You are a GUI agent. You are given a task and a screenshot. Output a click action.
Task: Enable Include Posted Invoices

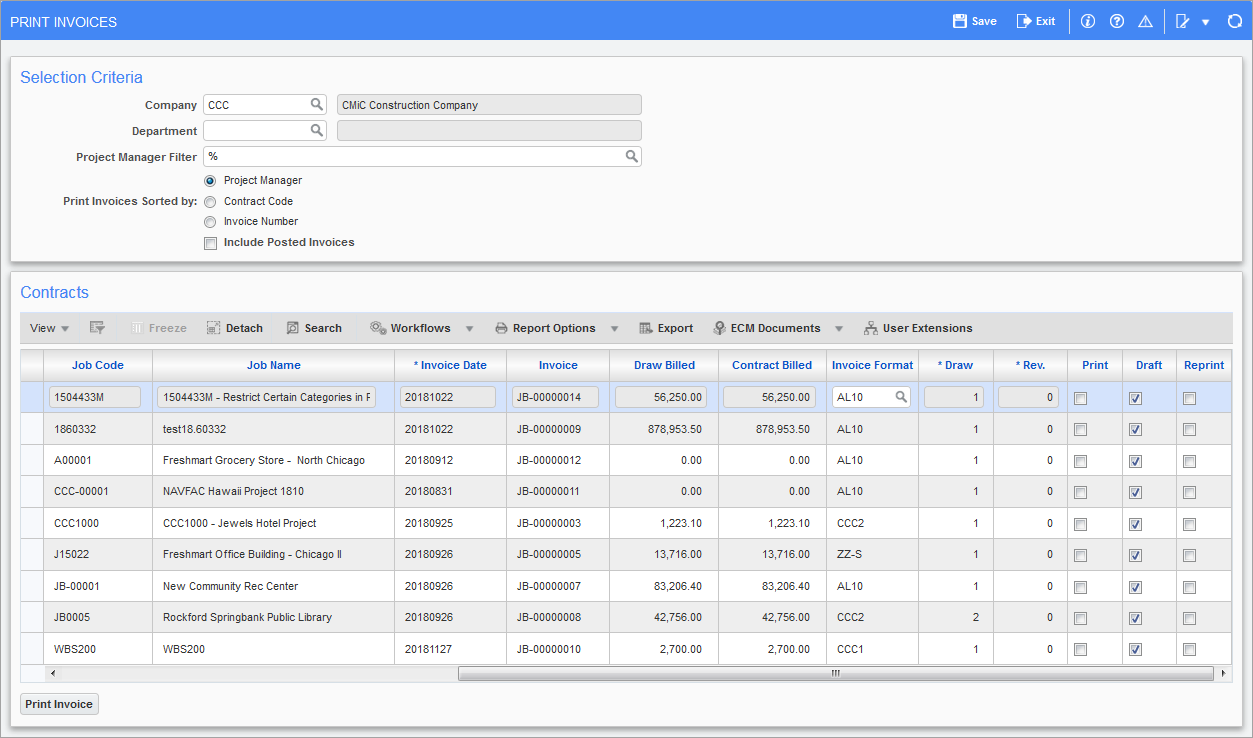pyautogui.click(x=210, y=243)
